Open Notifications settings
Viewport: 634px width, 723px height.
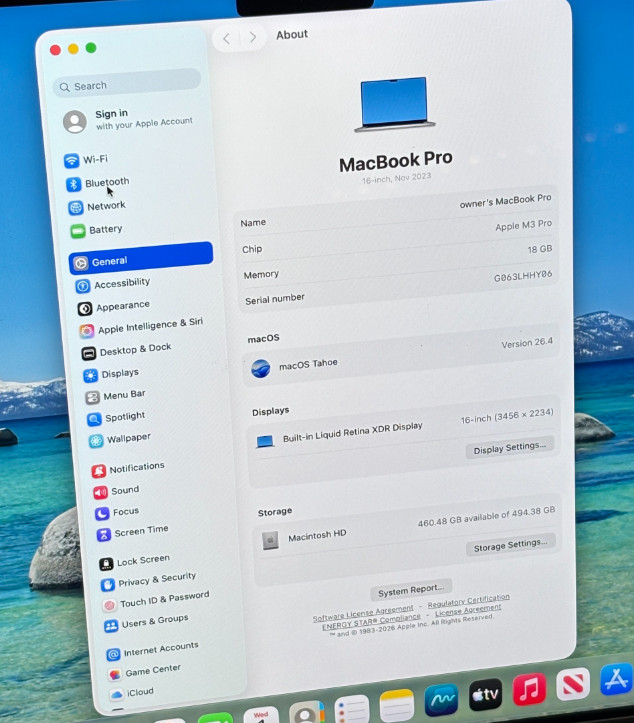tap(128, 468)
